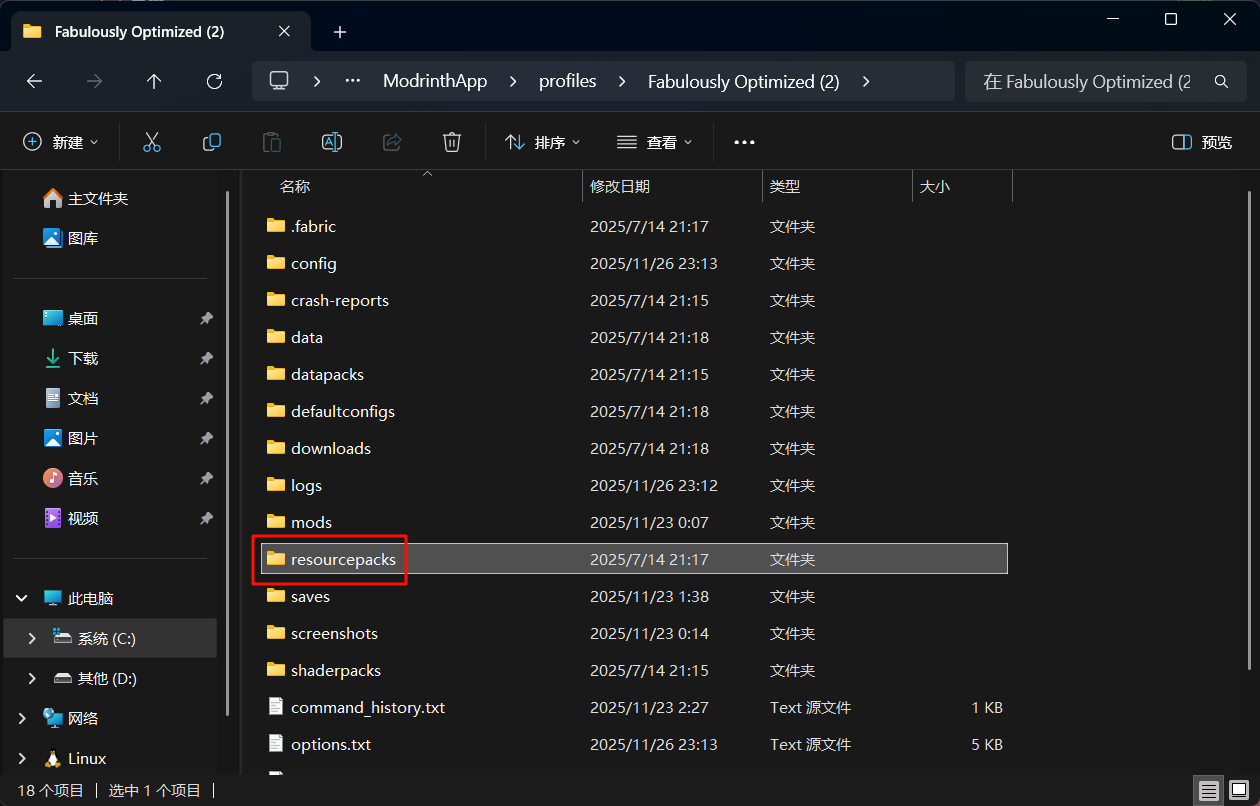
Task: Go up one directory level
Action: (154, 82)
